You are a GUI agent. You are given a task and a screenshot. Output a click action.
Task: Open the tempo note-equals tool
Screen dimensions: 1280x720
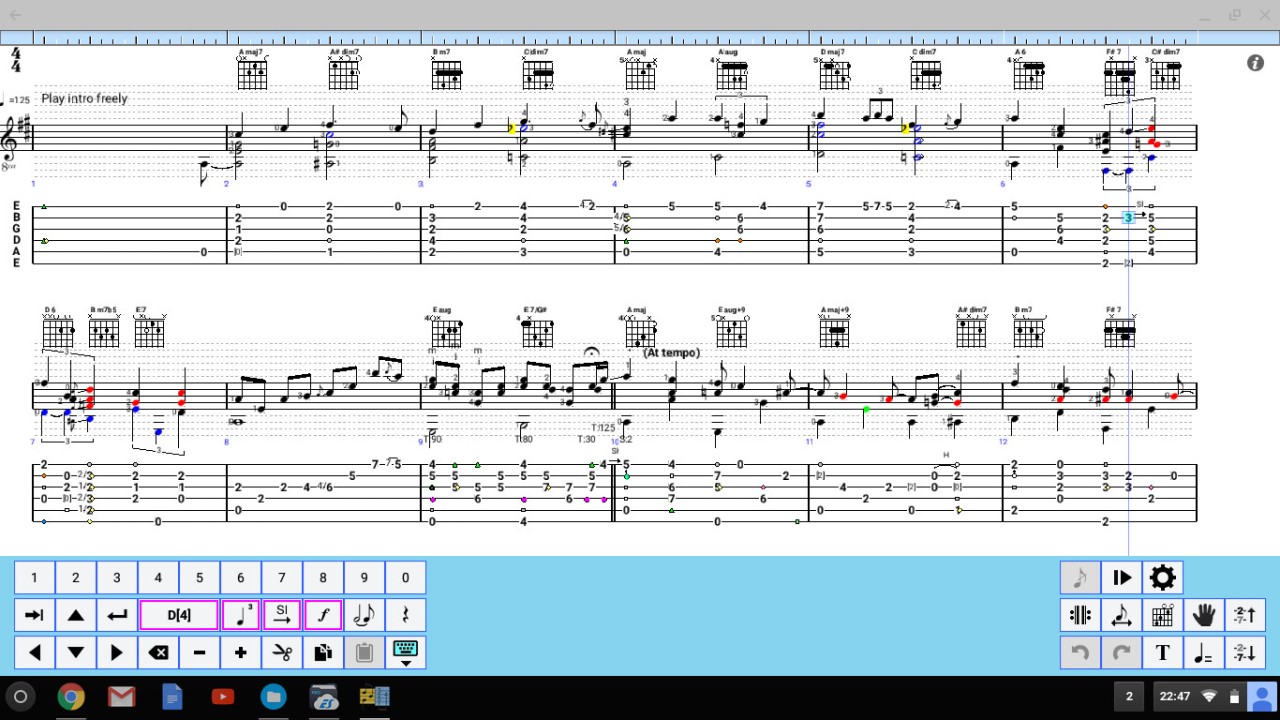click(1203, 653)
